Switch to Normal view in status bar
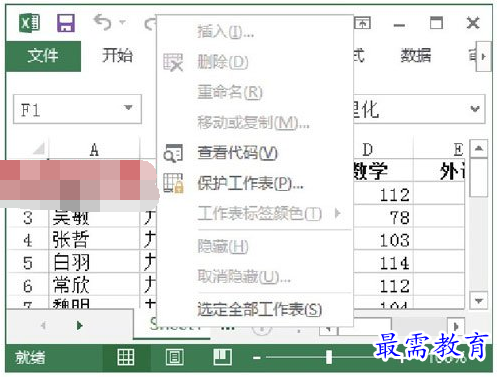The image size is (497, 377). click(126, 357)
